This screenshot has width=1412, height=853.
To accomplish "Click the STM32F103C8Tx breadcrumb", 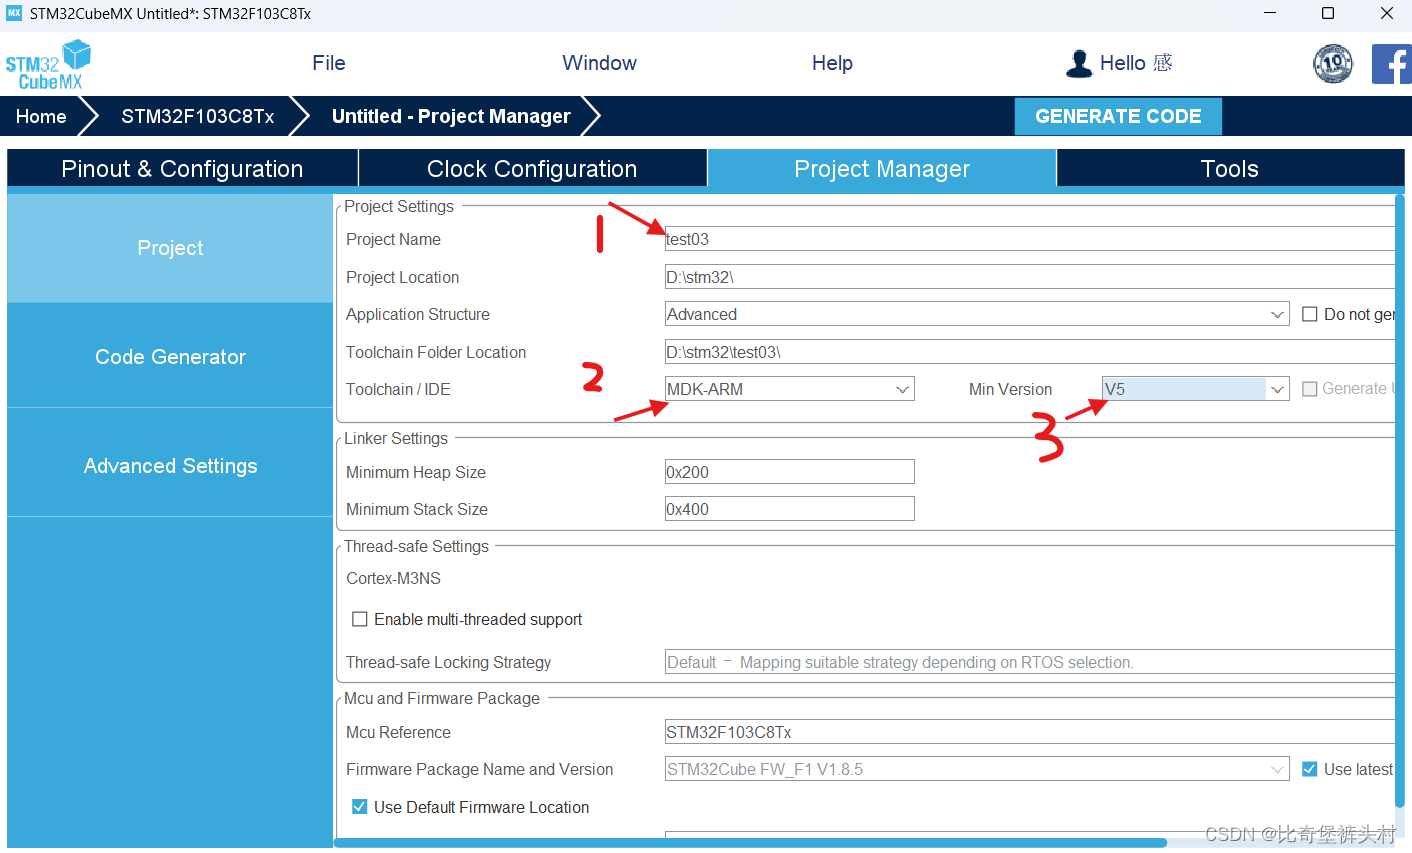I will coord(198,116).
